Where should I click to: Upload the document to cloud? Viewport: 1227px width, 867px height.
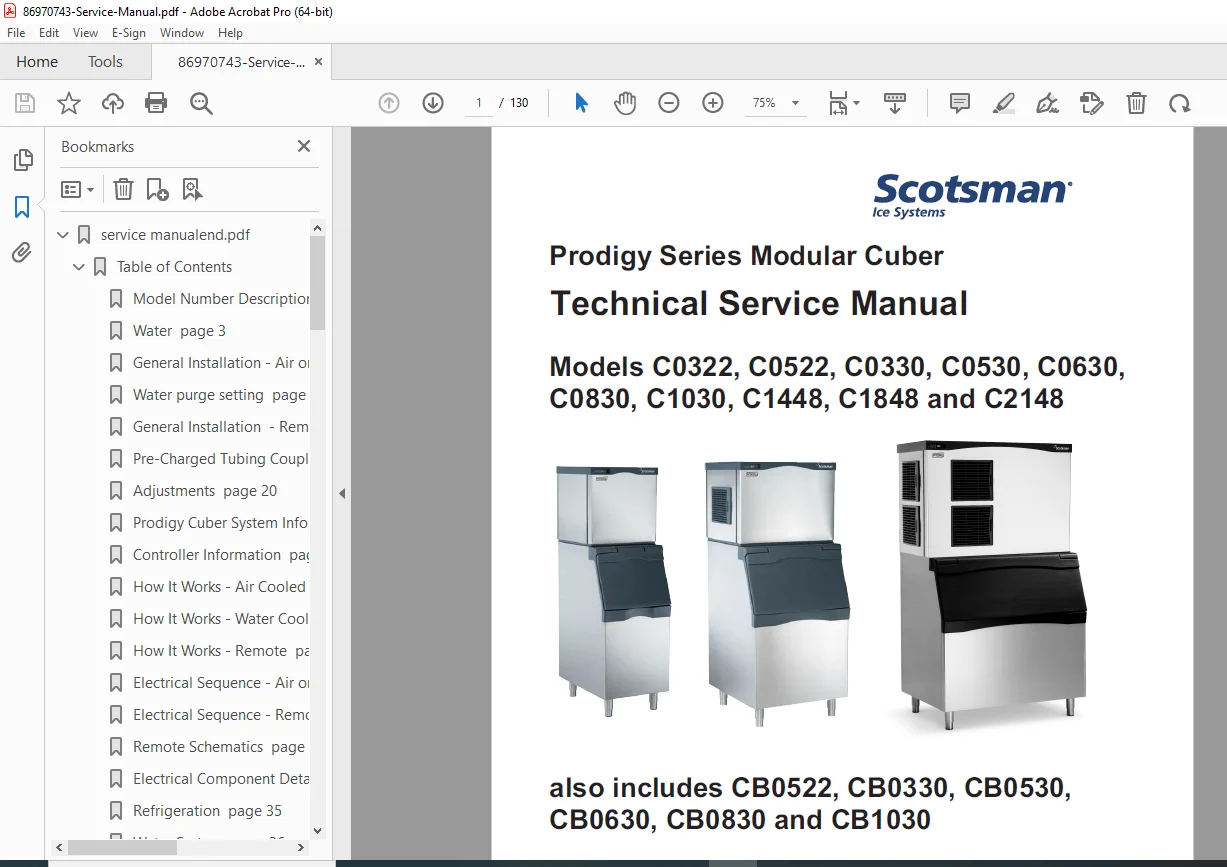click(113, 103)
